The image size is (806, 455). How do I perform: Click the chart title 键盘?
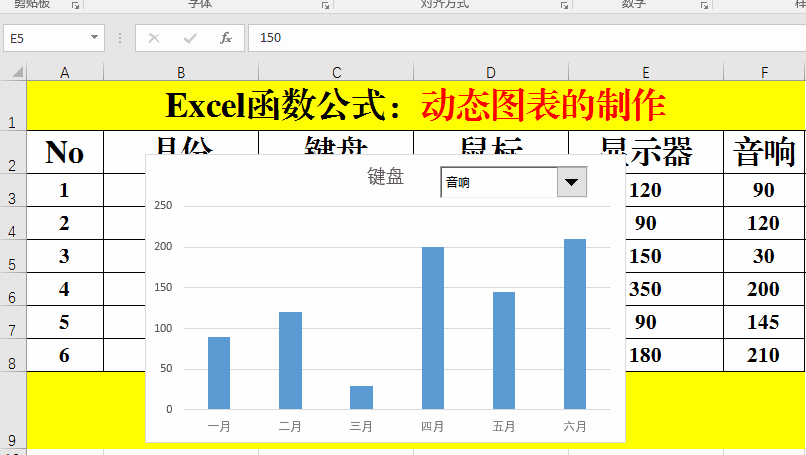coord(386,176)
